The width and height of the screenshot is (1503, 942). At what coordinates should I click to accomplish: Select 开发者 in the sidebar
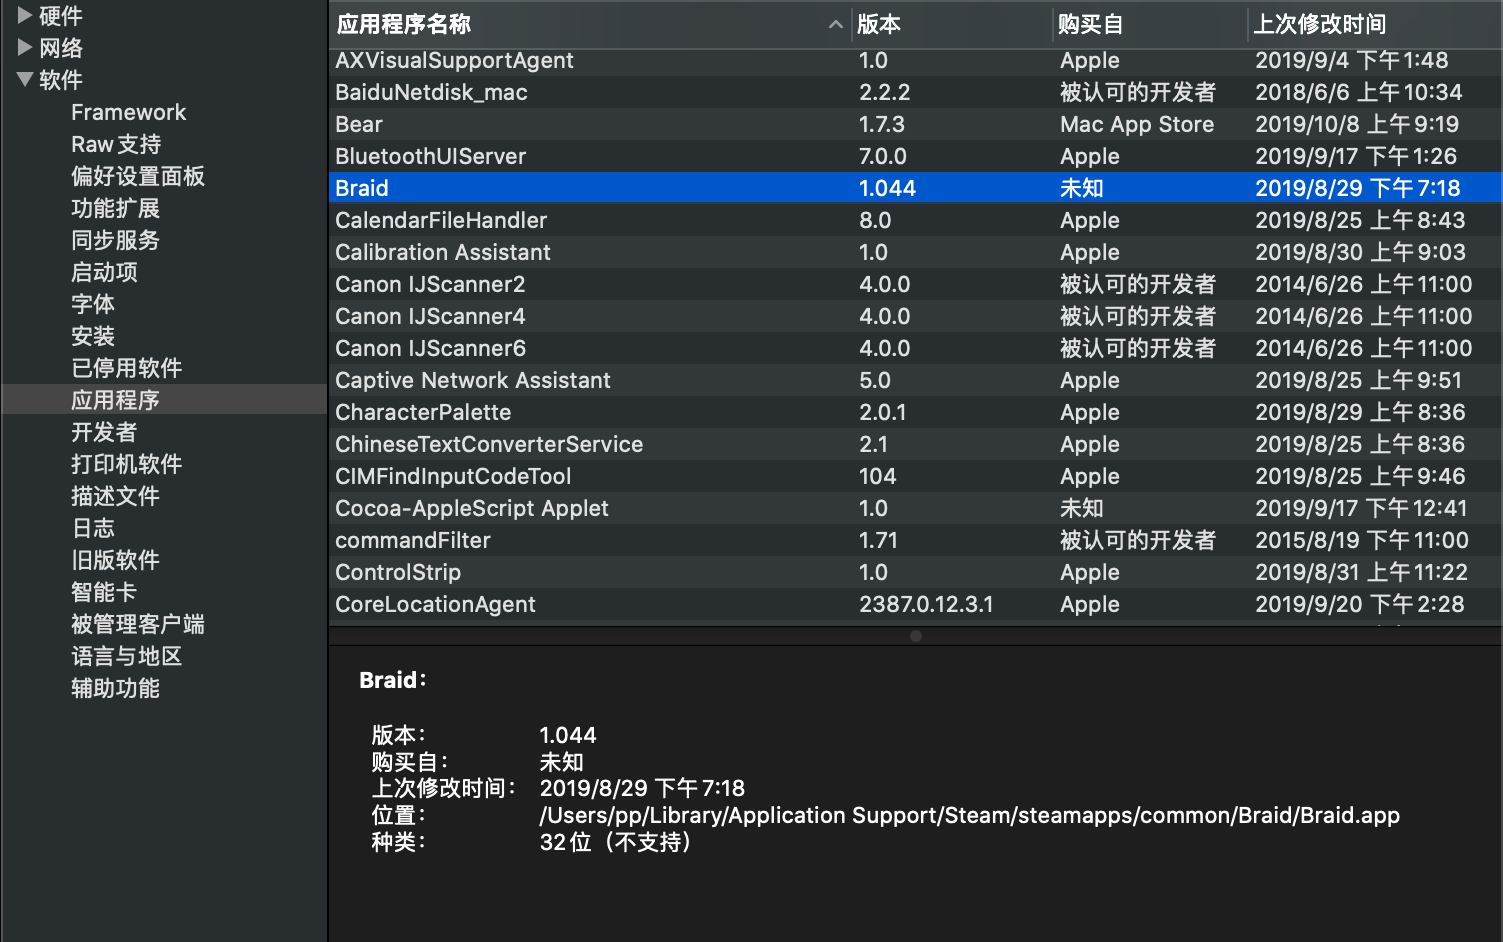click(x=104, y=432)
